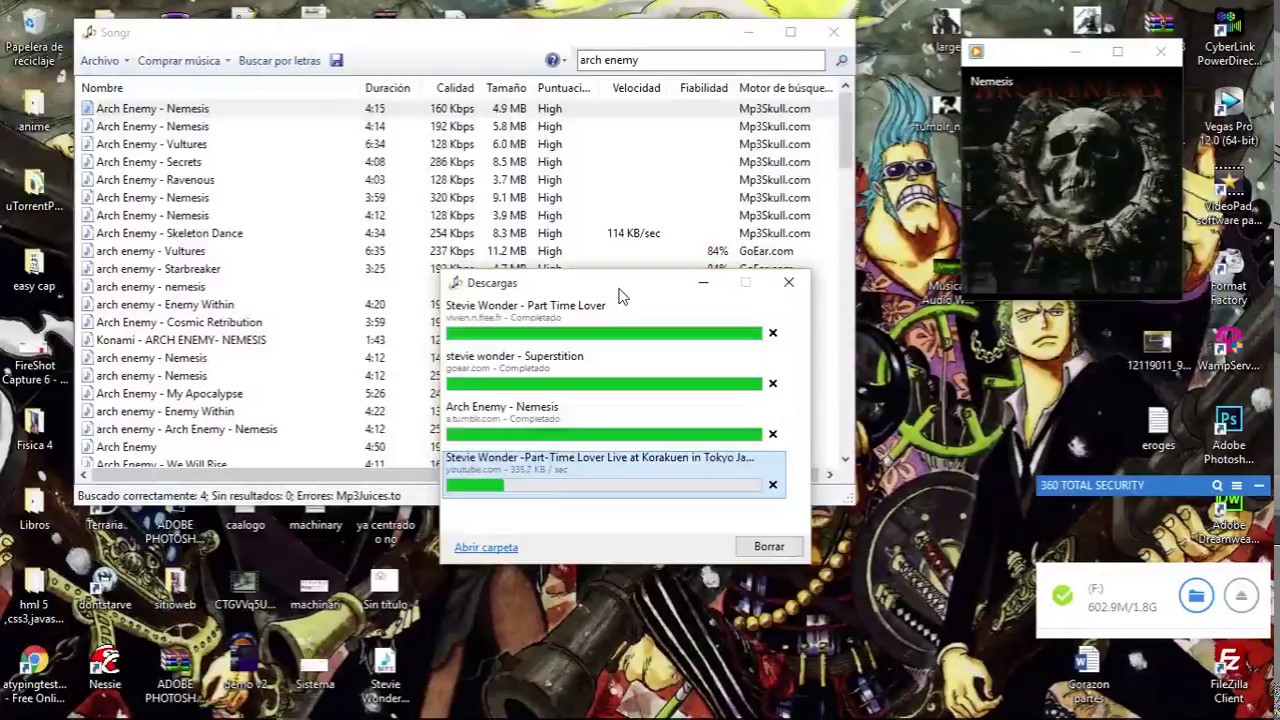Select the anime folder on the desktop

click(x=34, y=112)
